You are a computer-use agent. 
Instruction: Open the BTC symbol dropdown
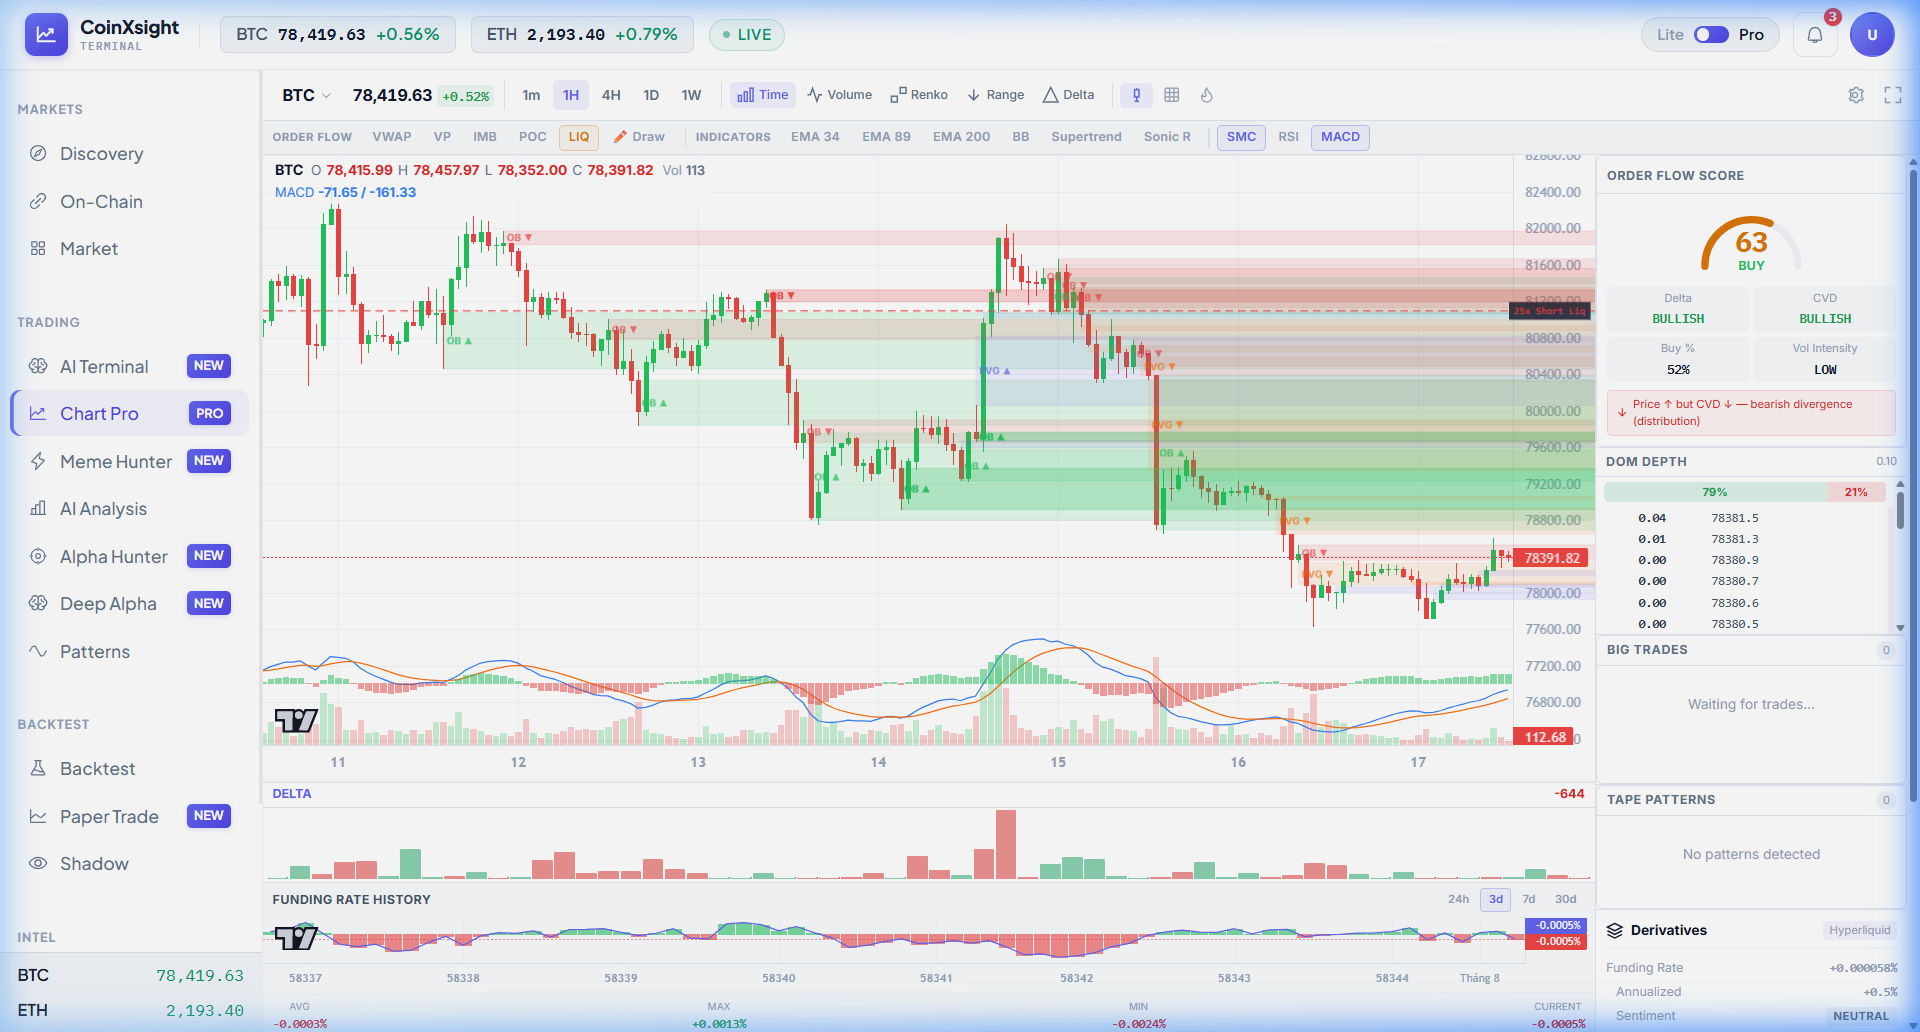(306, 95)
